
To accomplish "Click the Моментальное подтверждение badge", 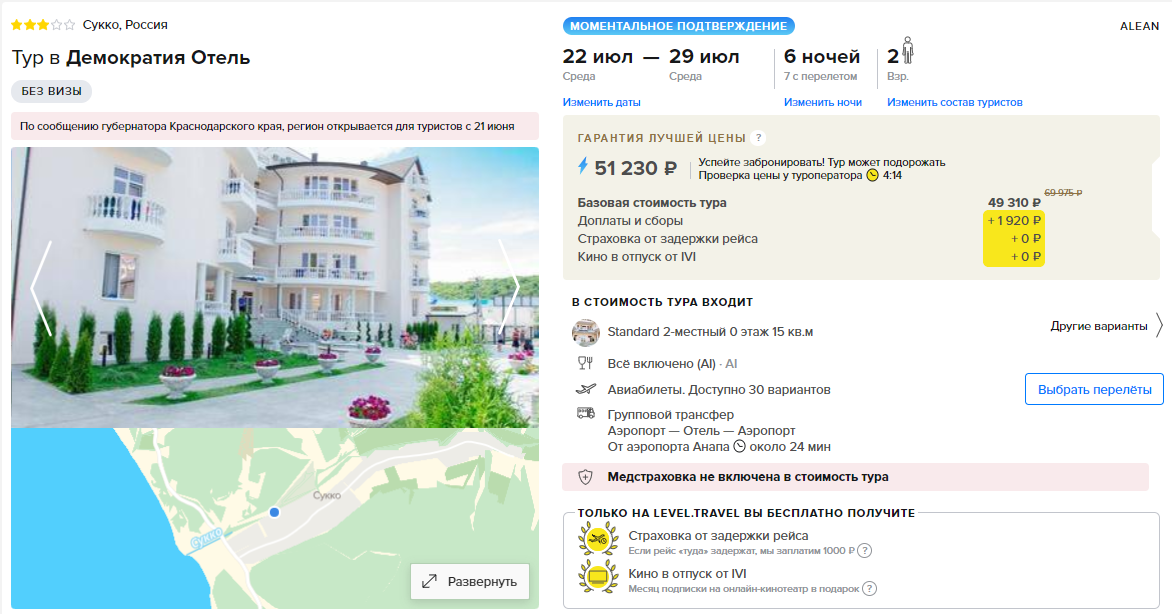I will [x=679, y=26].
